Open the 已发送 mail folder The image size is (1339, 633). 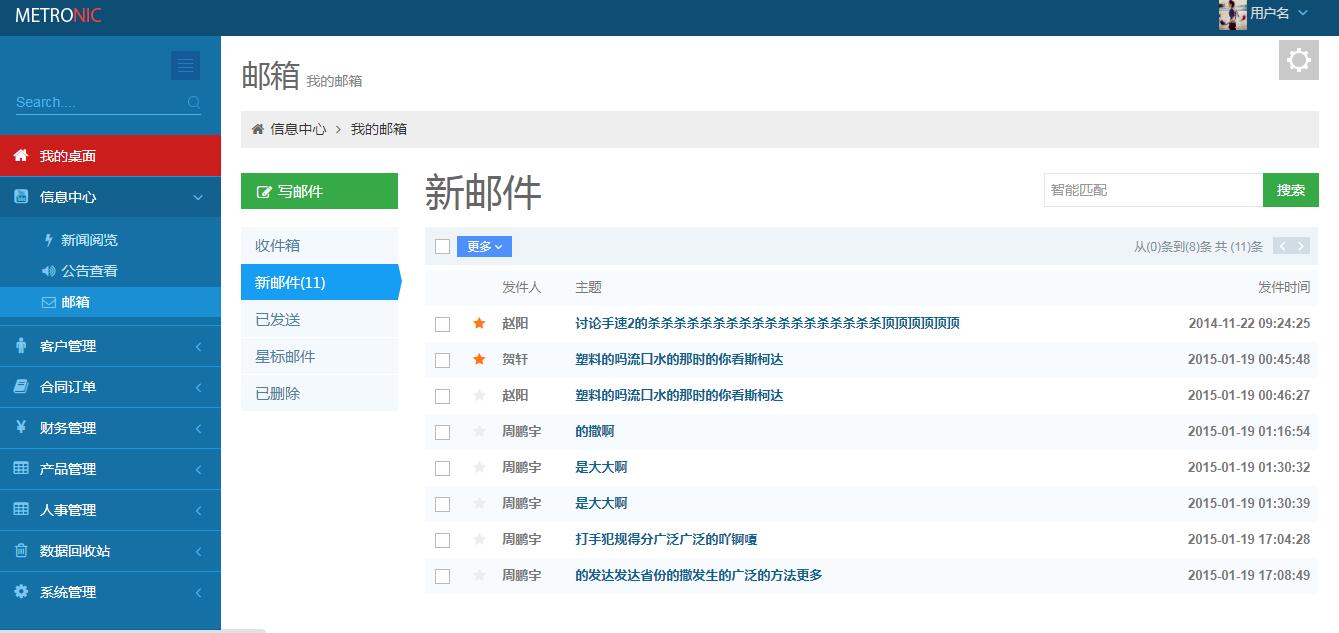click(278, 320)
